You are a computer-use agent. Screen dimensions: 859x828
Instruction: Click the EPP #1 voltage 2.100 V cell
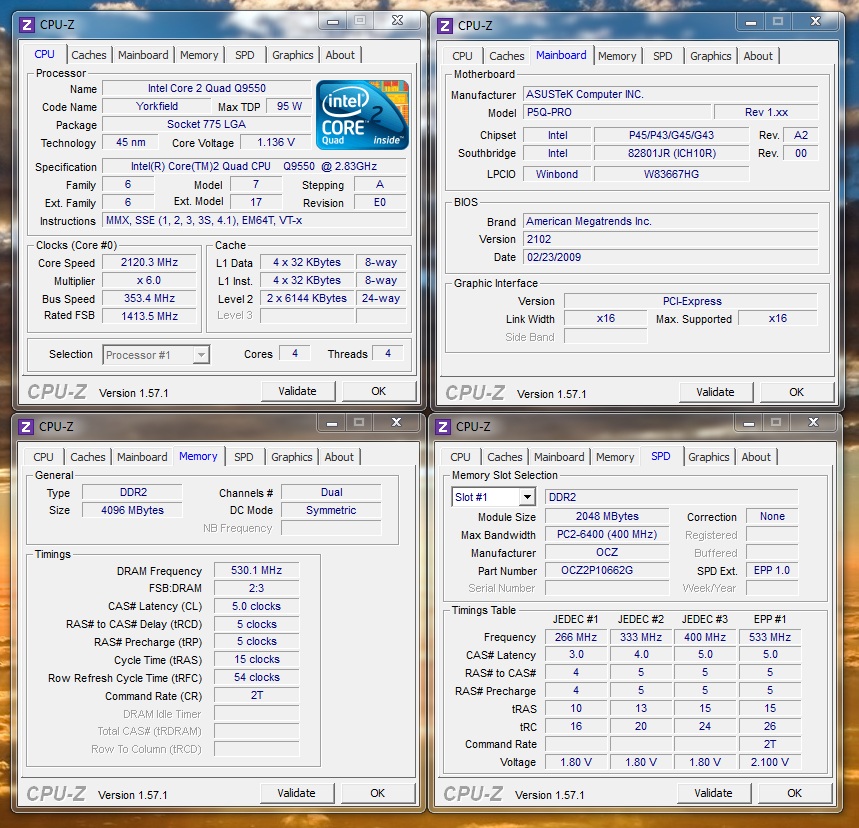pyautogui.click(x=770, y=762)
